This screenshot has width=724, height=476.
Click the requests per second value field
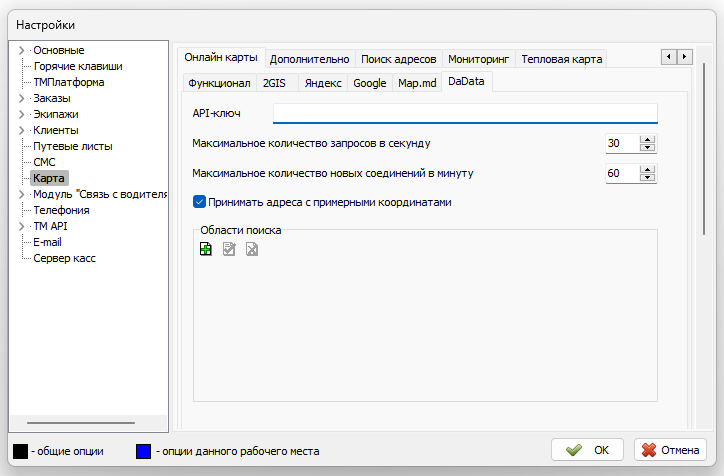coord(622,144)
